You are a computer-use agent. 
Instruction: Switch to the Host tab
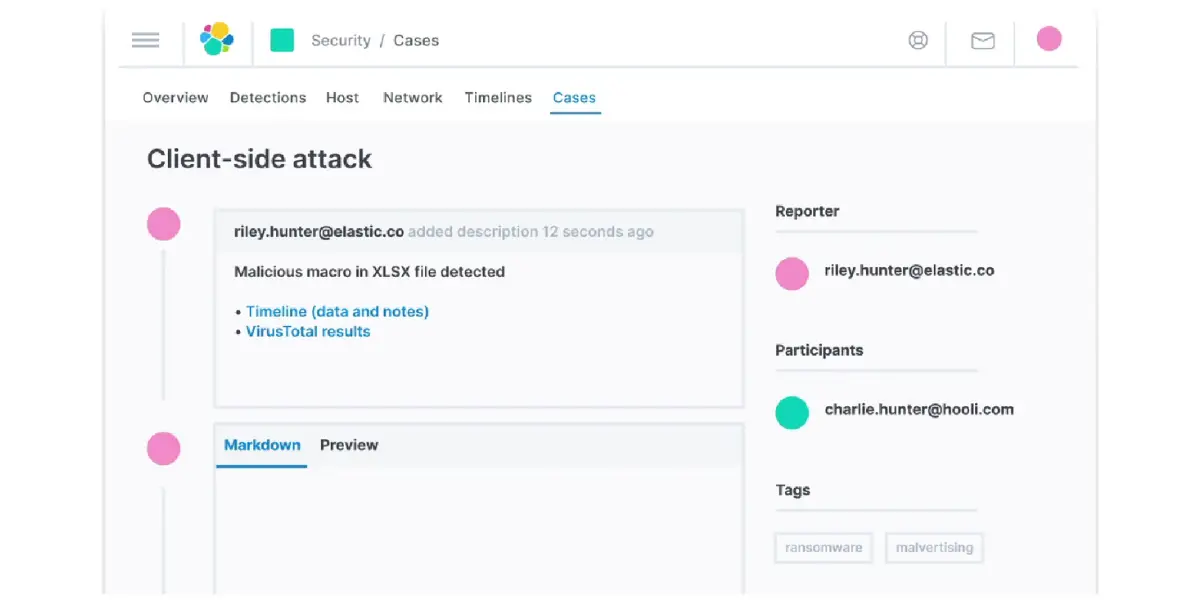[x=343, y=98]
